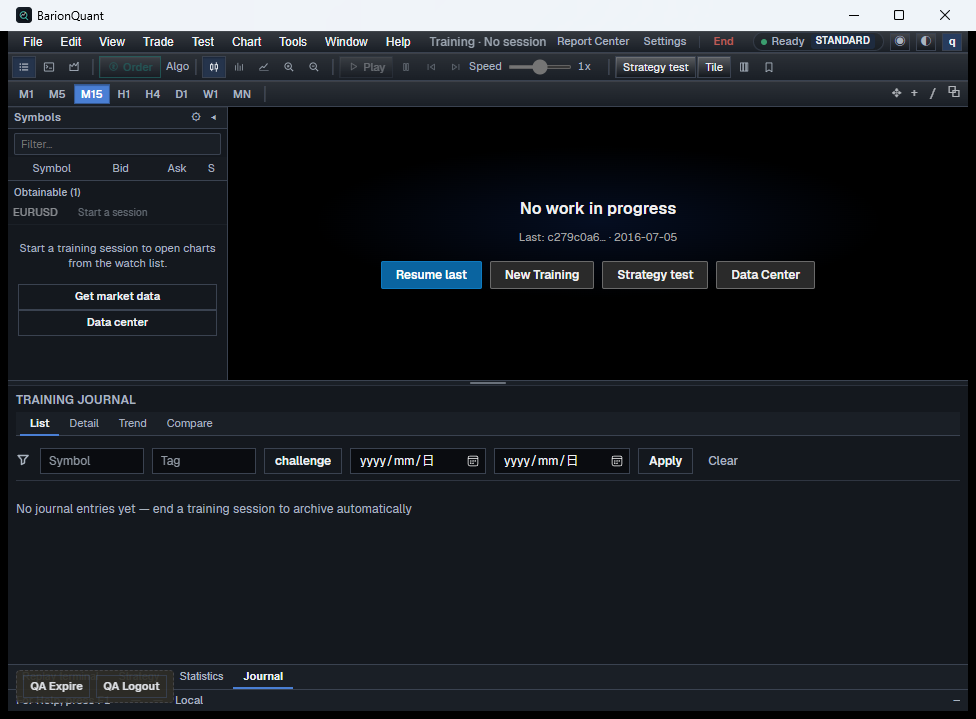Screen dimensions: 976x719
Task: Click the journal Symbol input field
Action: (92, 461)
